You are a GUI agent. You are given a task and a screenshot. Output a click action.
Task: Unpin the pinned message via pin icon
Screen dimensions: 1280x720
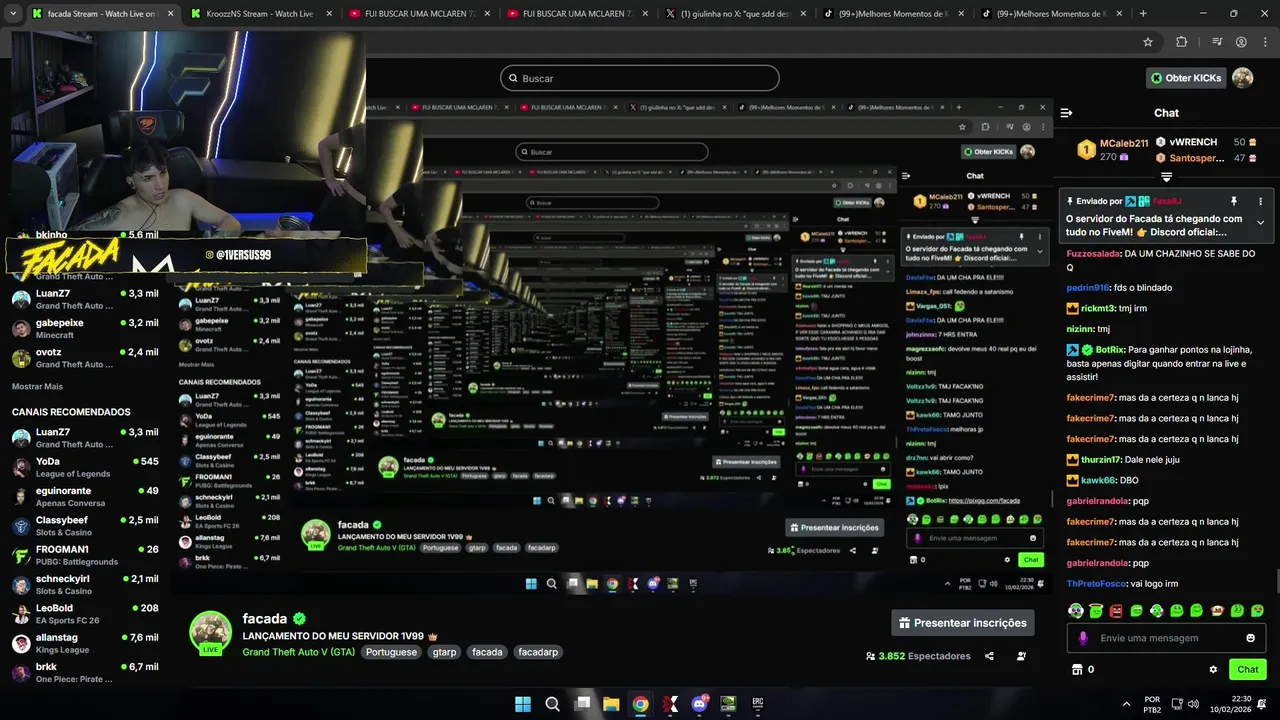[1234, 201]
